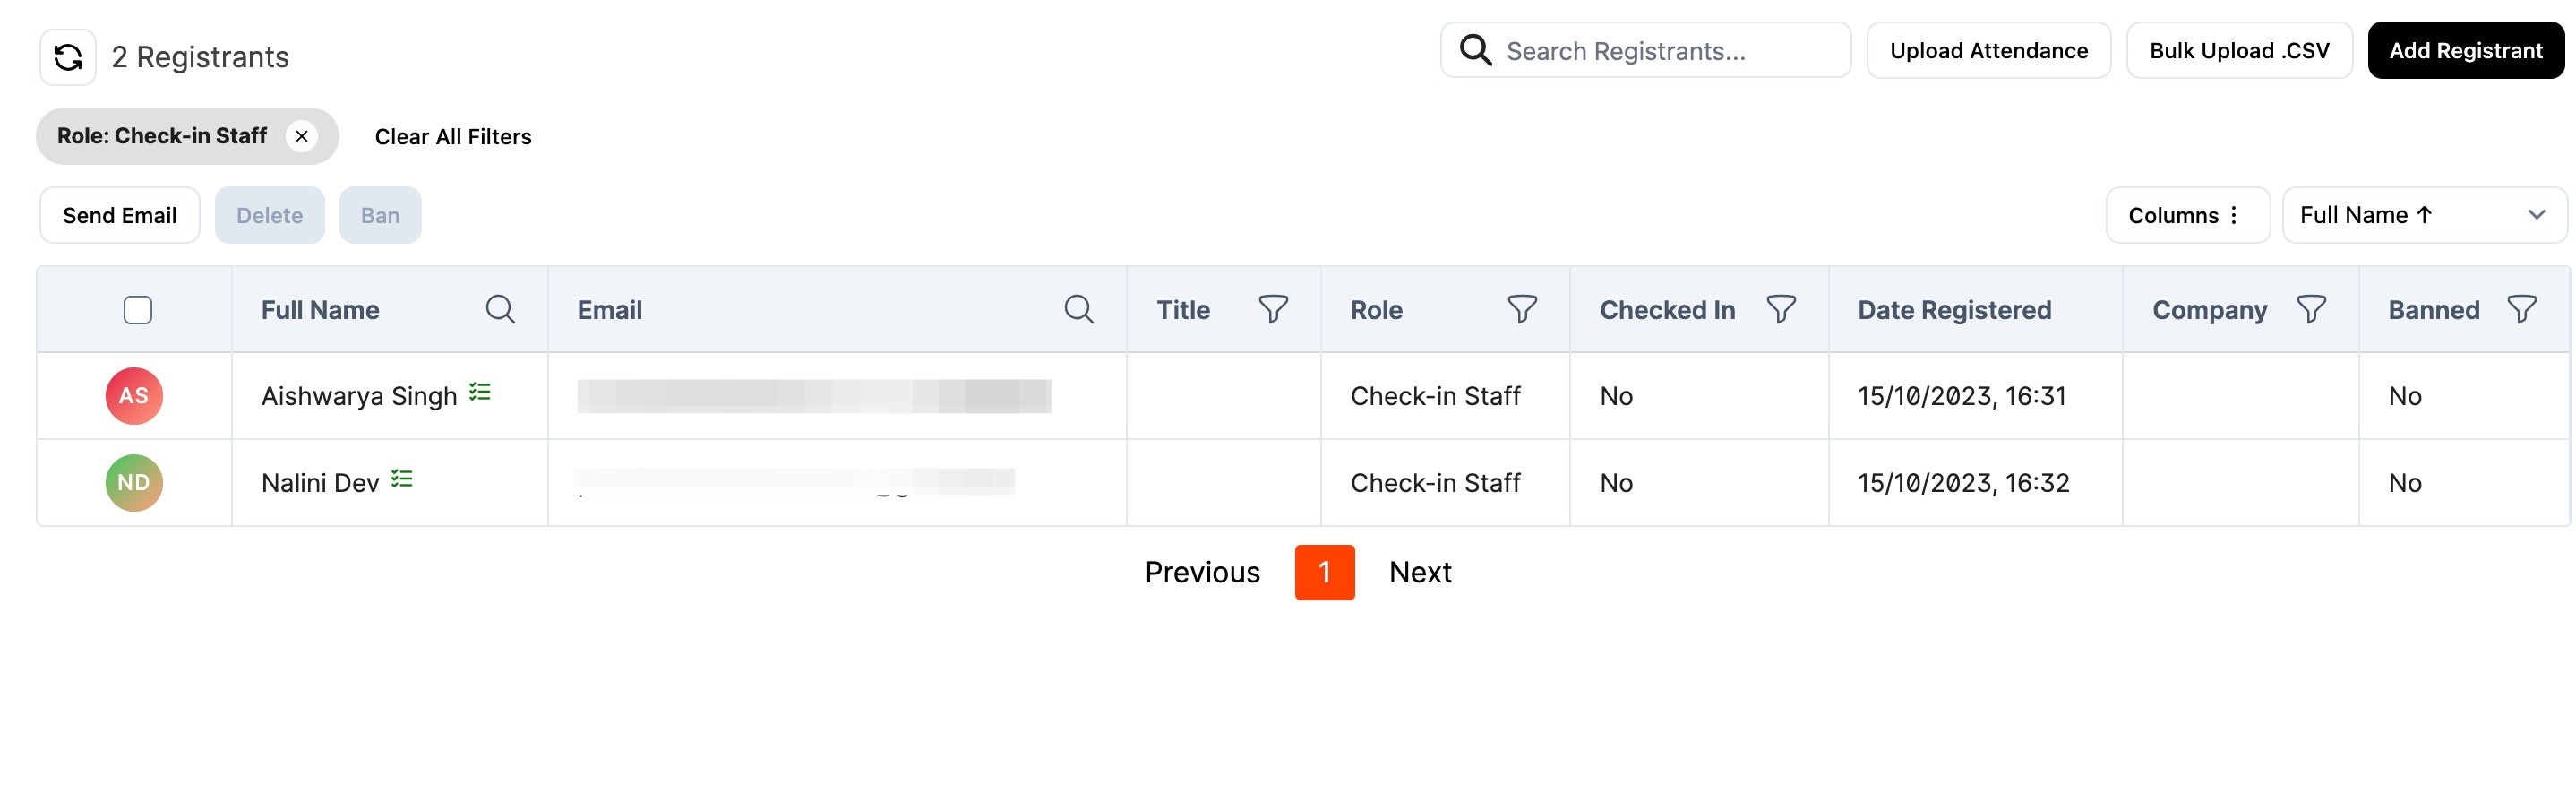The height and width of the screenshot is (785, 2576).
Task: Click the Company column filter icon
Action: coord(2310,310)
